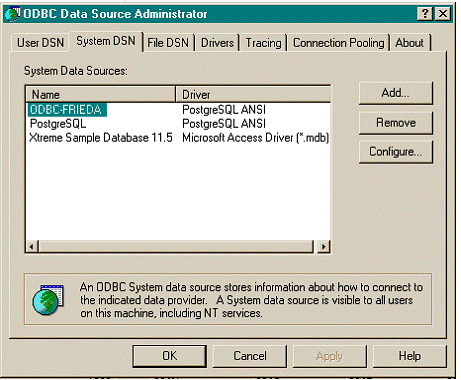Switch to the Connection Pooling tab
This screenshot has width=461, height=380.
coord(338,43)
